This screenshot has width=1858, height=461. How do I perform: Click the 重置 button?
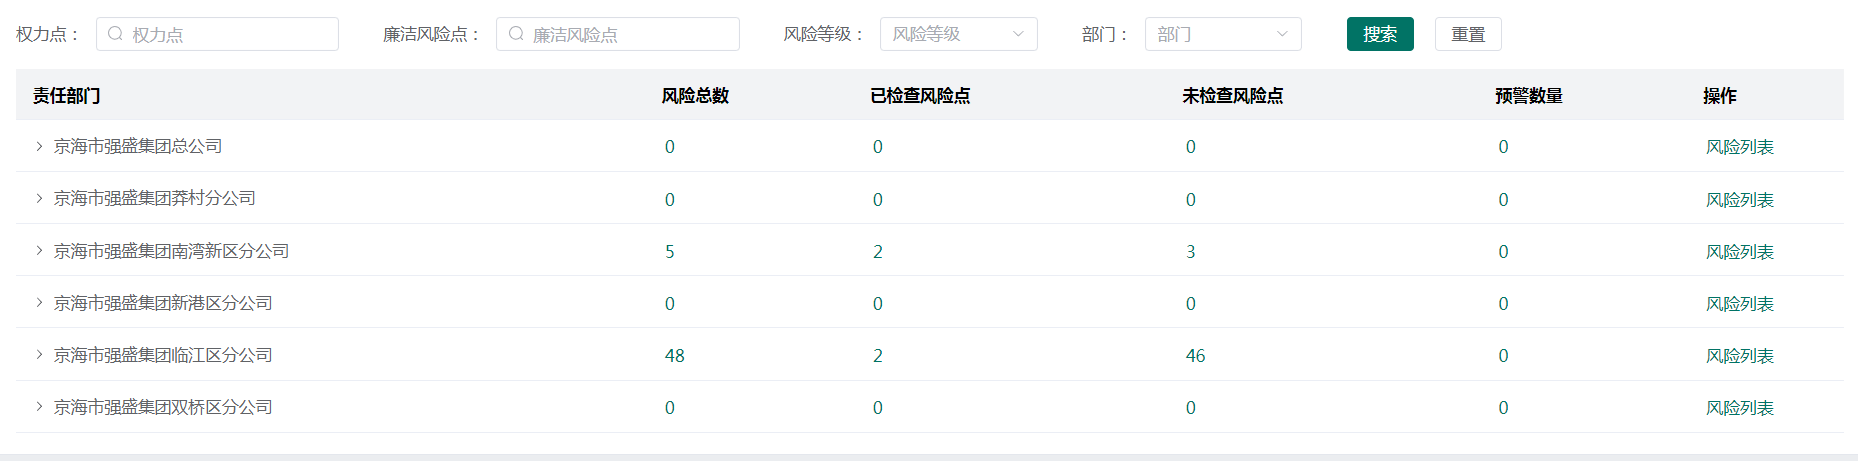tap(1467, 34)
